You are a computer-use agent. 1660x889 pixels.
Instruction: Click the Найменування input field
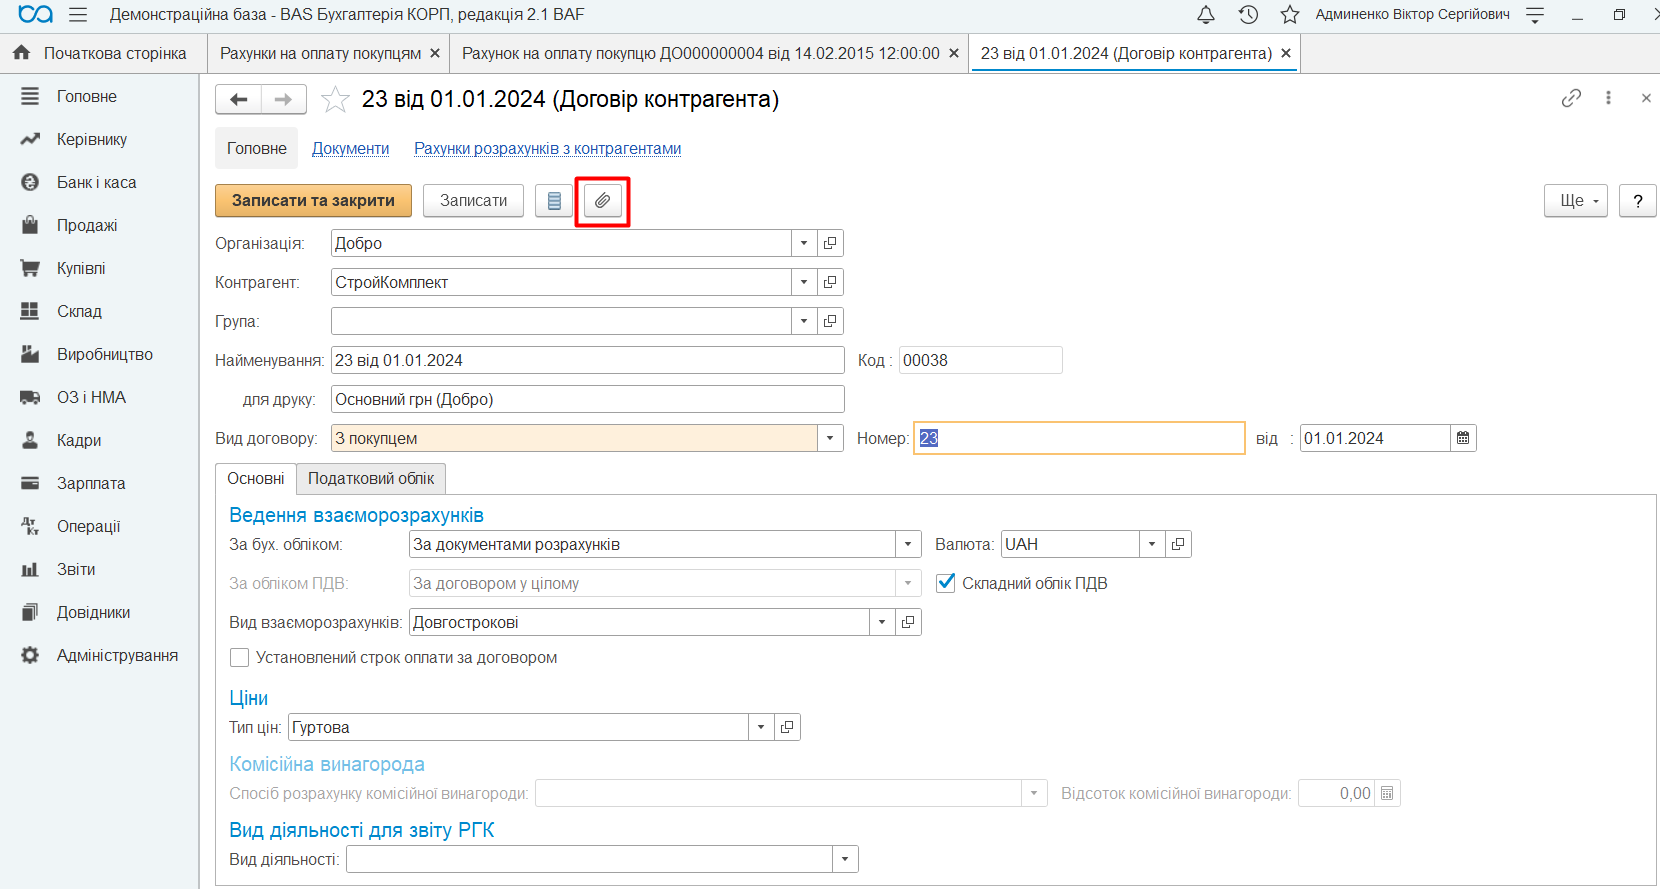(x=587, y=360)
